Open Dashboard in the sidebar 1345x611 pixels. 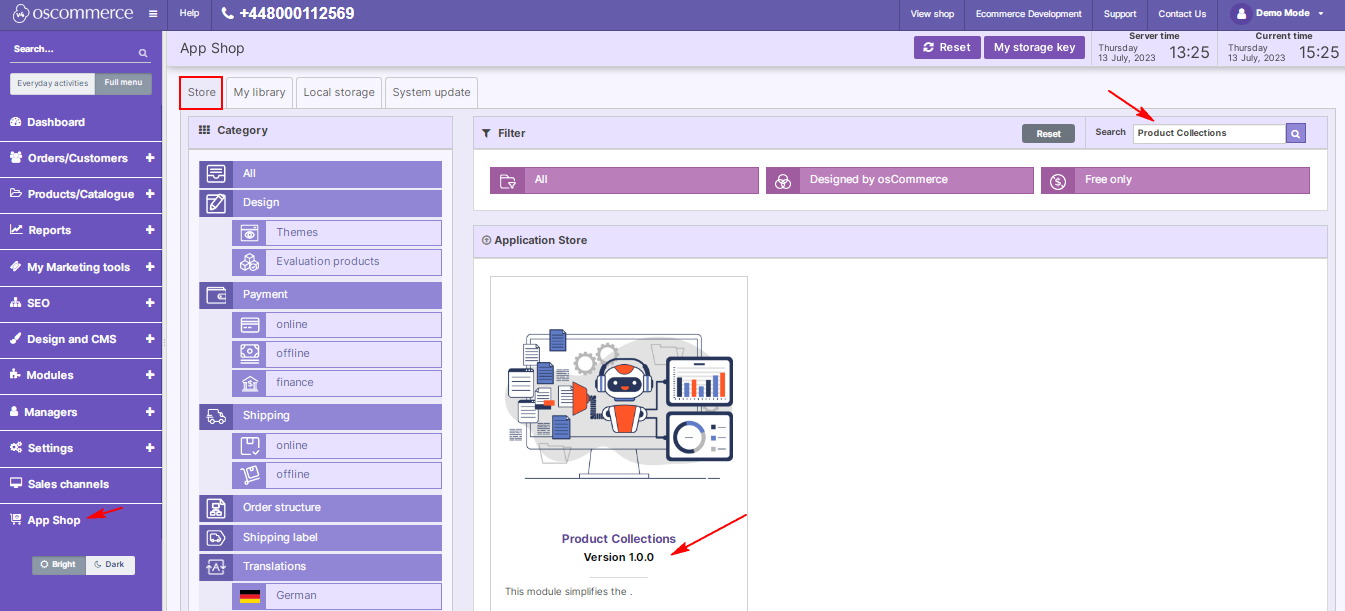(x=81, y=122)
